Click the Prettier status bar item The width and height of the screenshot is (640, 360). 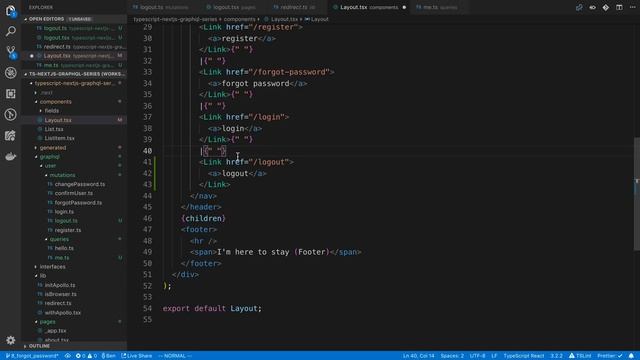[610, 356]
